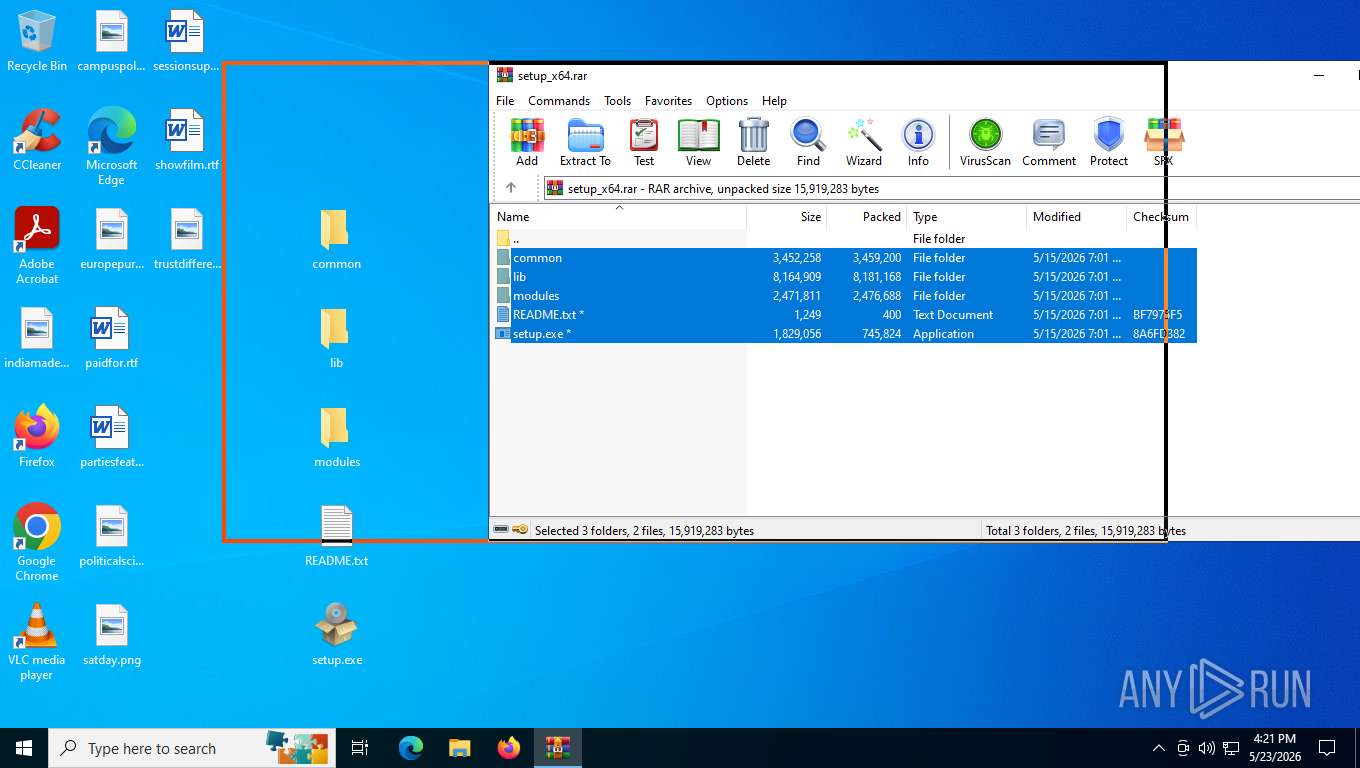
Task: Select the Delete toolbar icon
Action: 753,142
